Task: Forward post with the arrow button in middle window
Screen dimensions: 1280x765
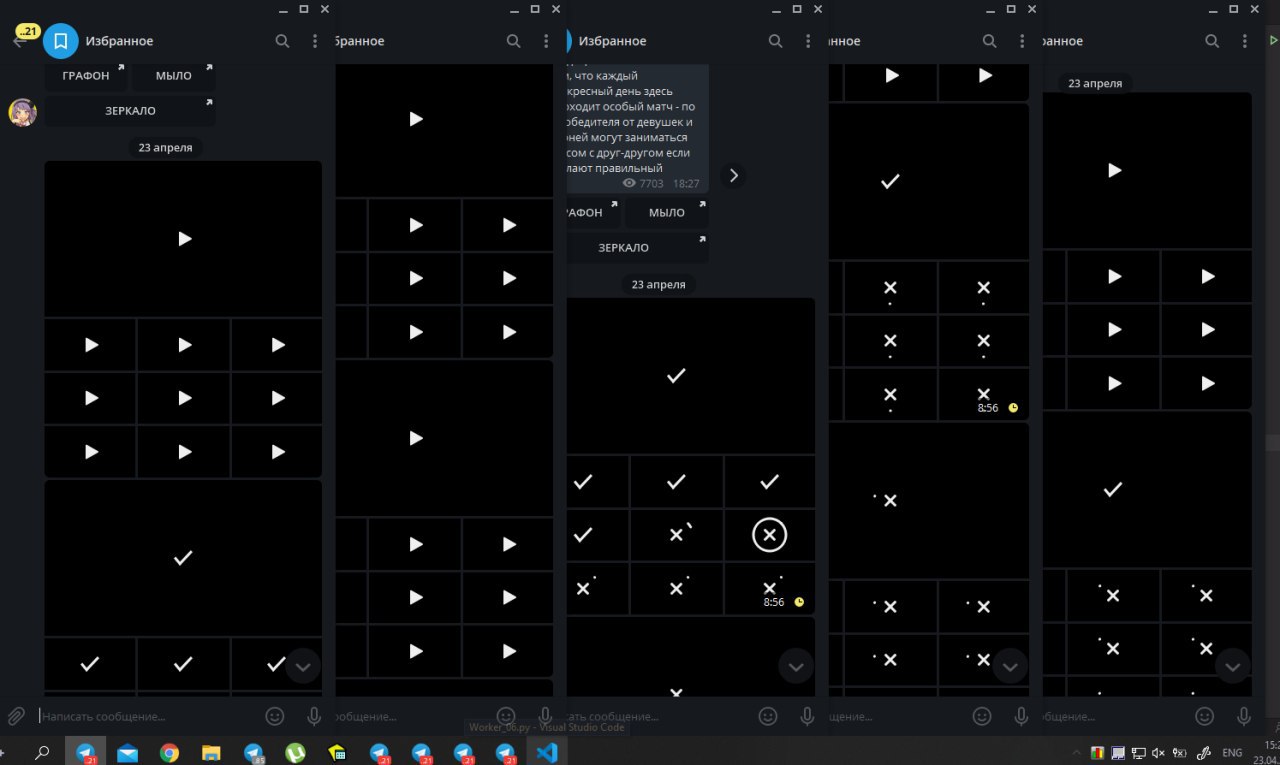Action: (733, 175)
